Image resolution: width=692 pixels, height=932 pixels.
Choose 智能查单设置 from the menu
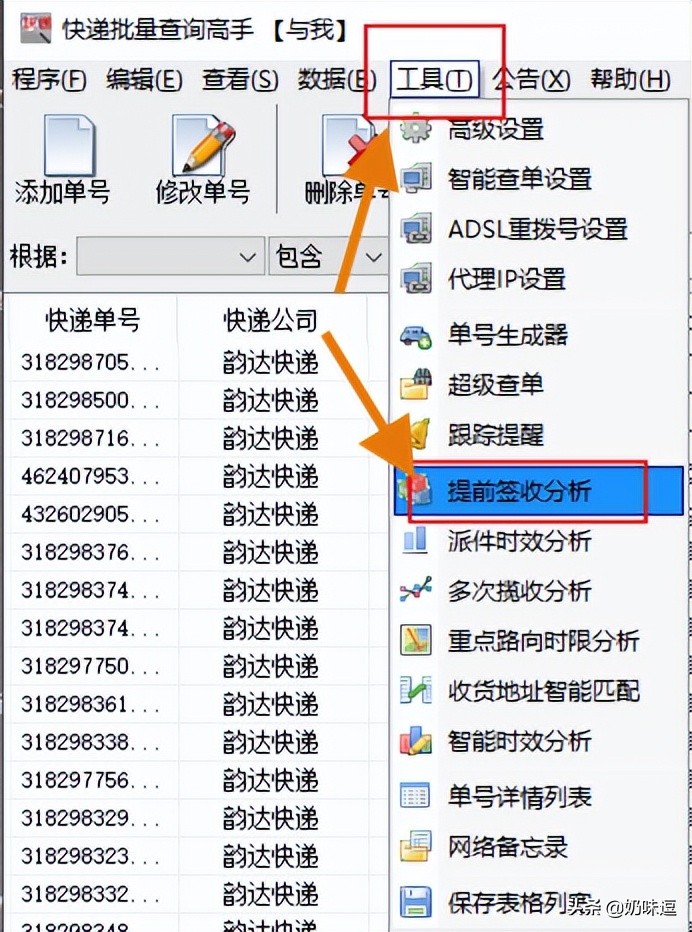[x=520, y=179]
